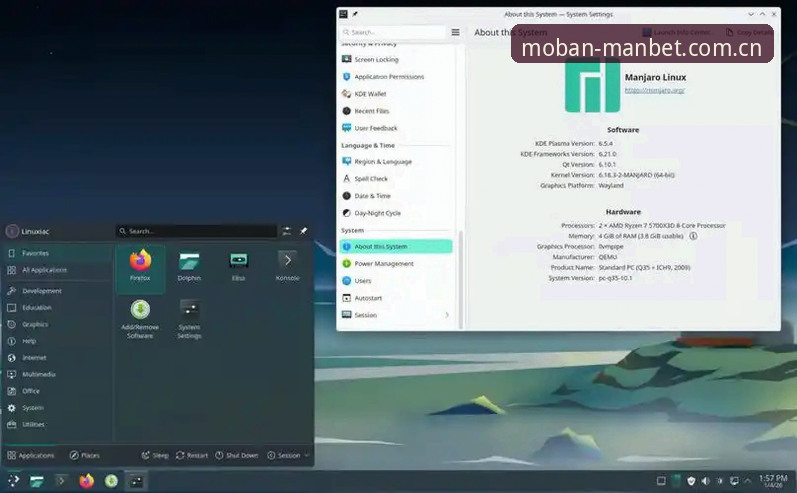Pin the application launcher open
The height and width of the screenshot is (493, 797).
click(303, 231)
